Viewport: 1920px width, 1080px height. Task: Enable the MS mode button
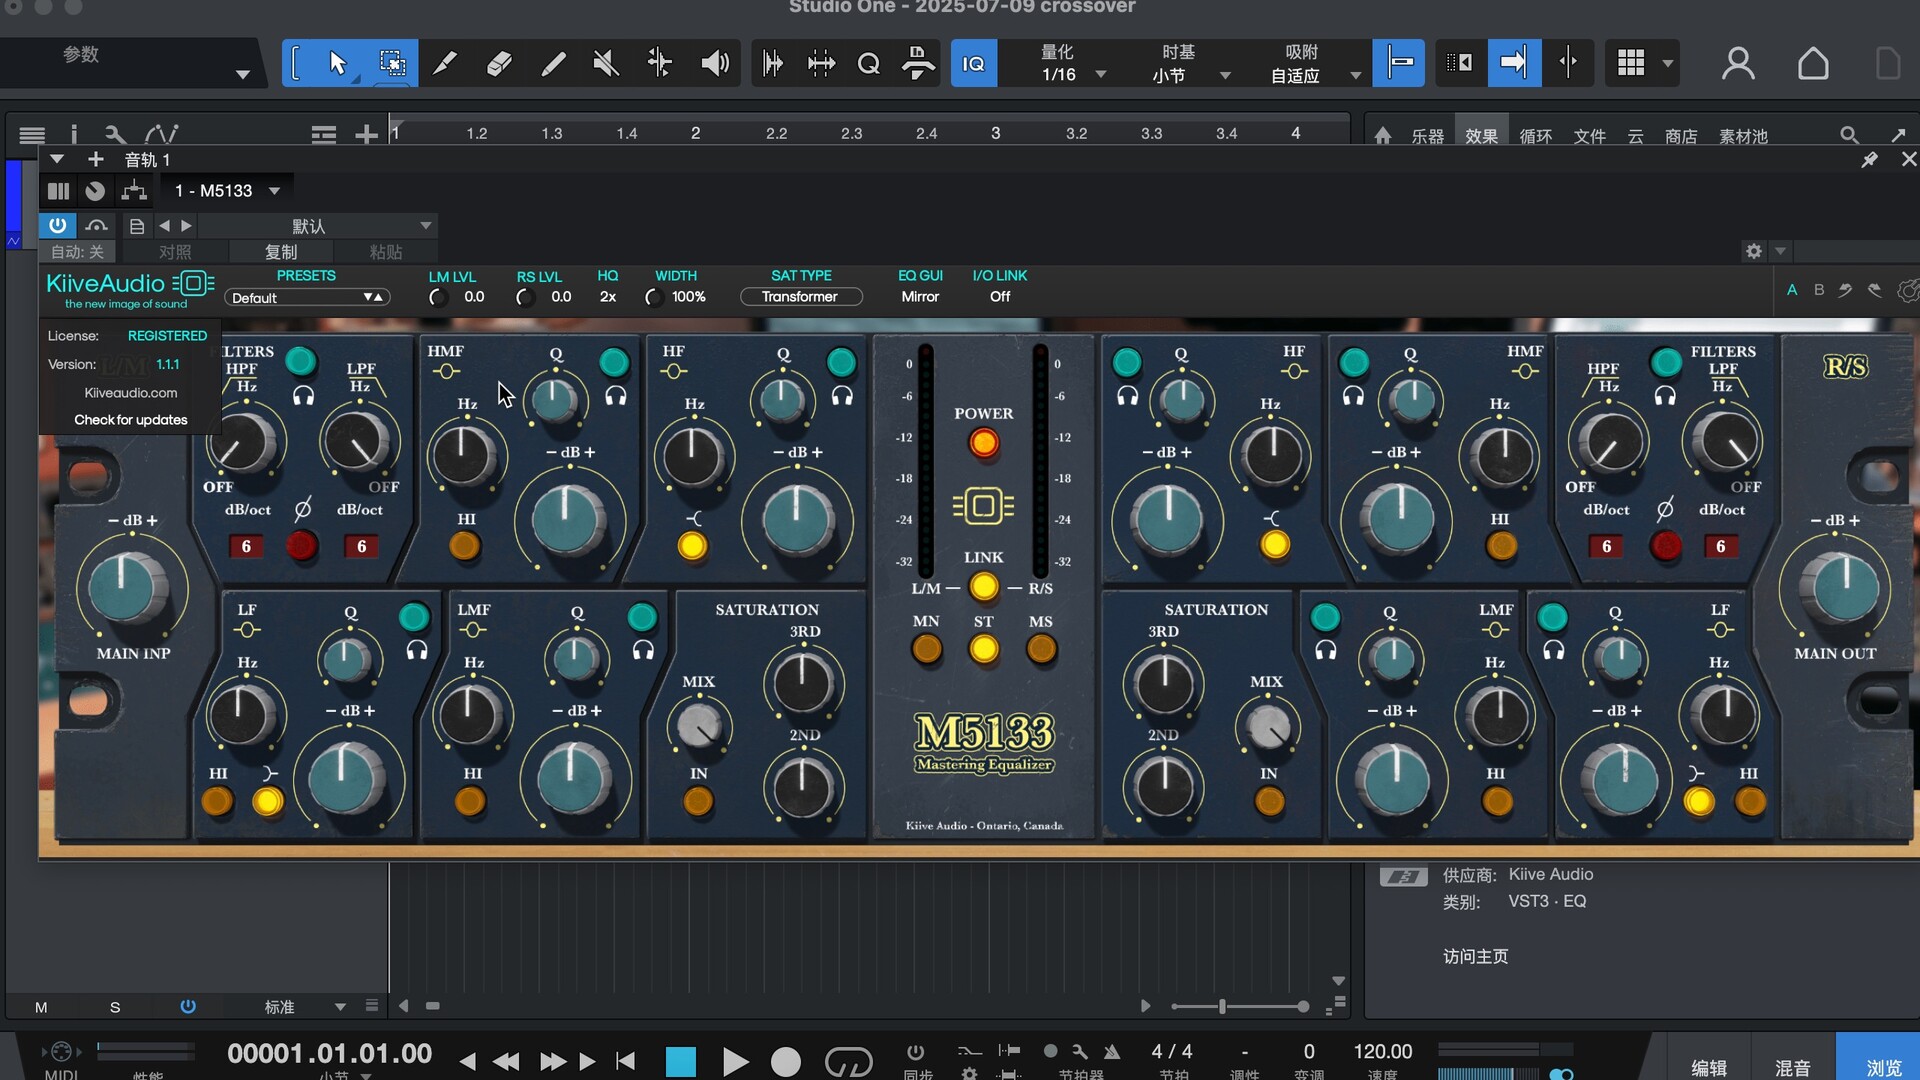click(1041, 649)
